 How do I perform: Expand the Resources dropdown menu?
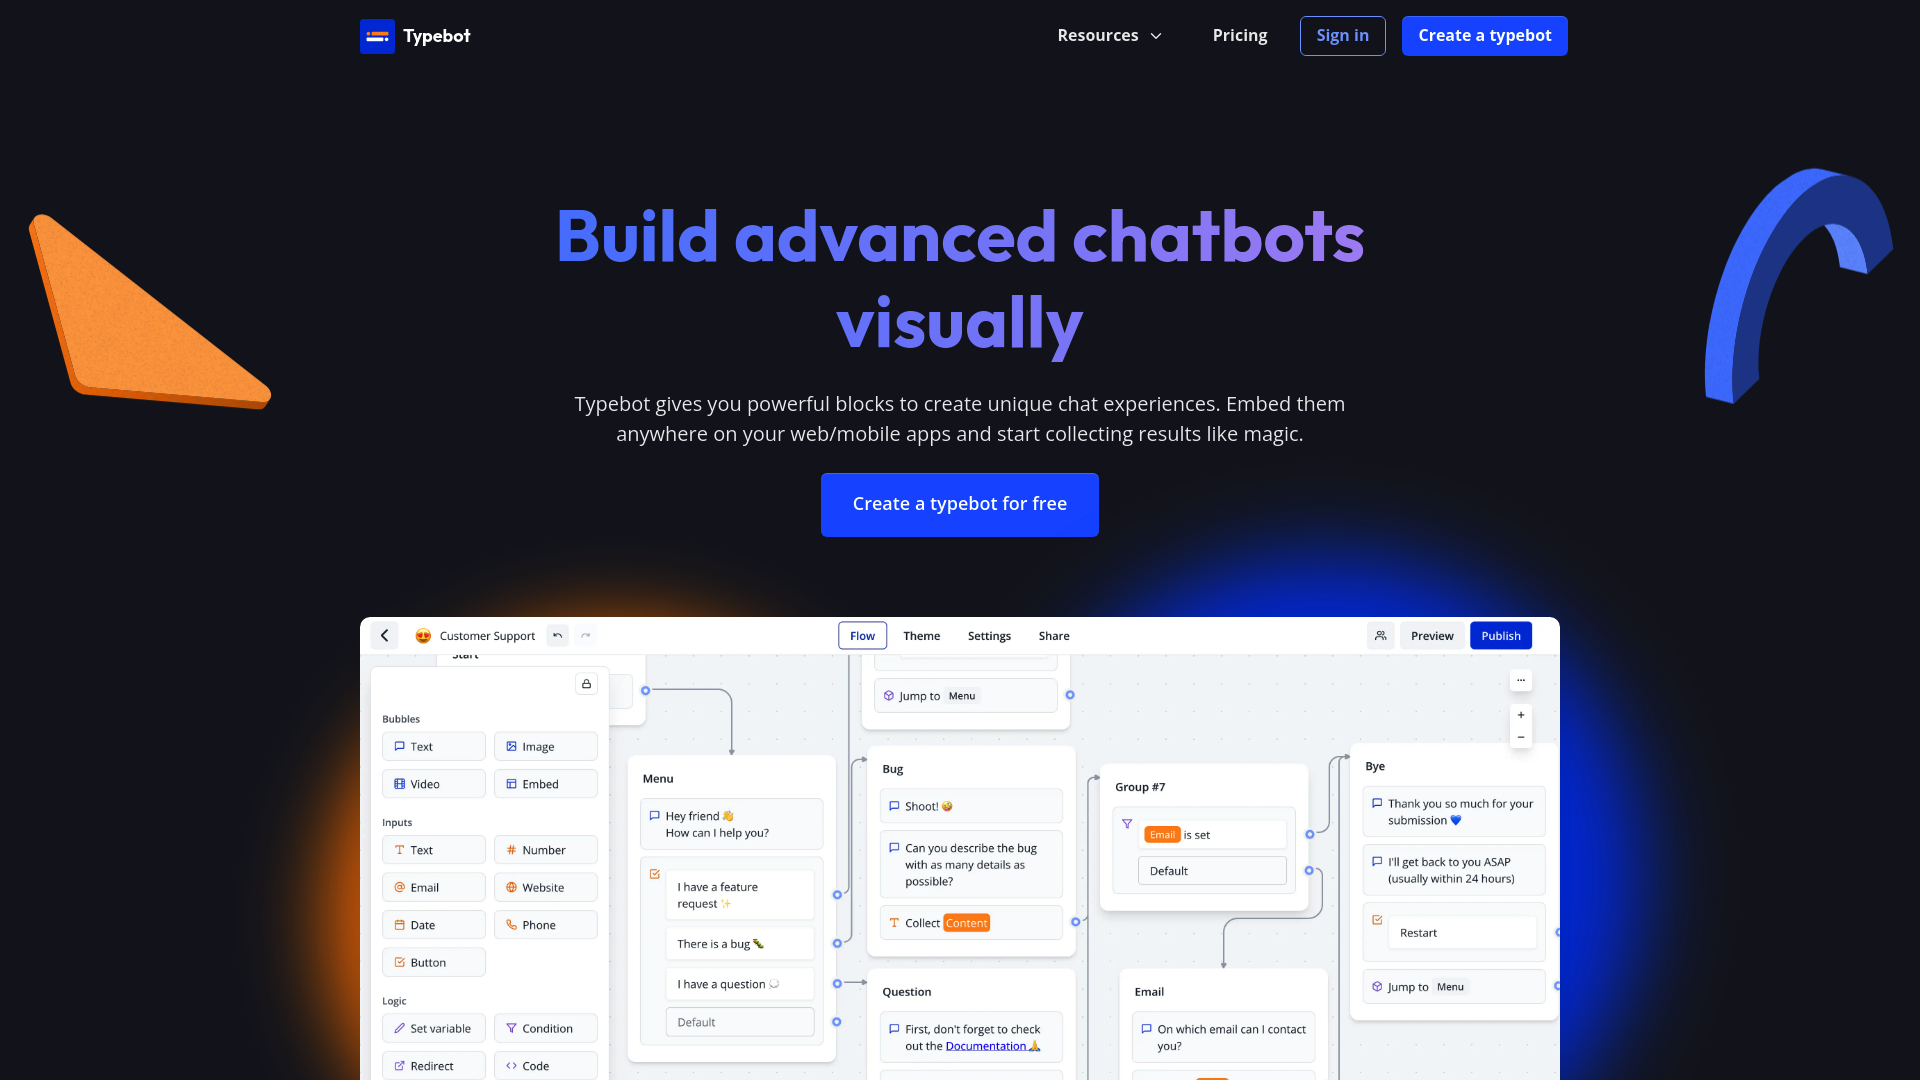(1110, 36)
